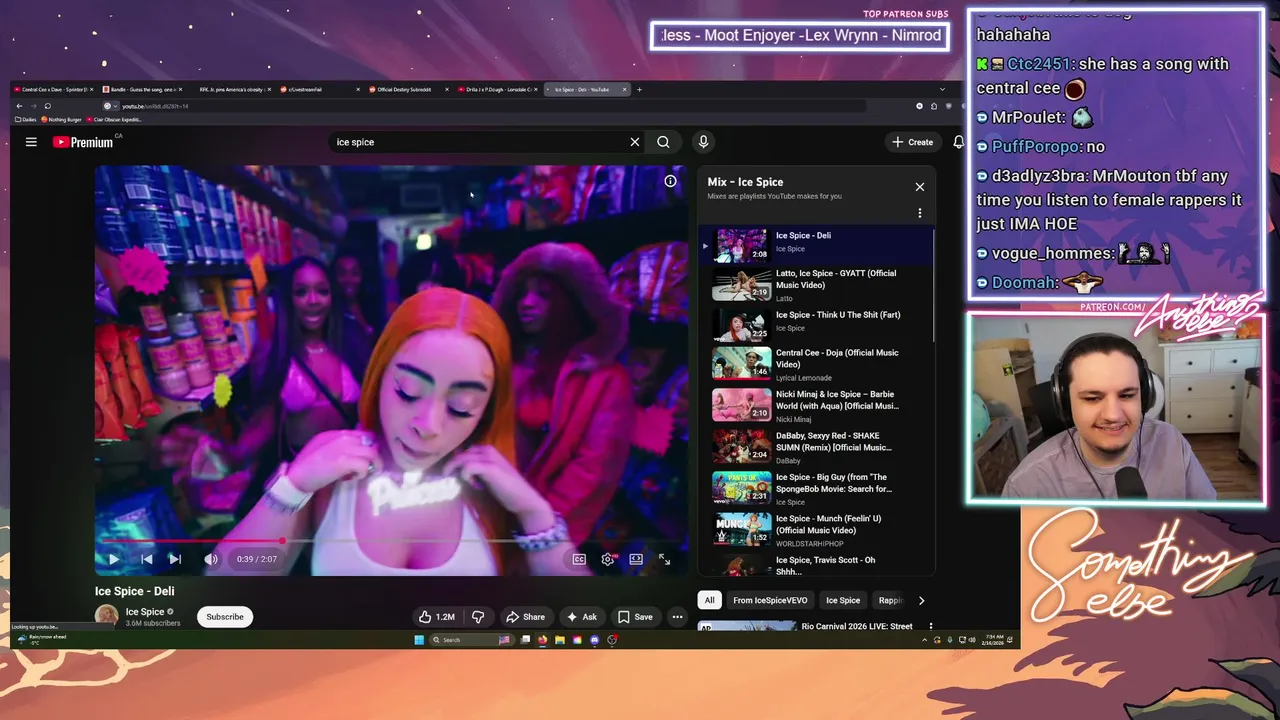
Task: Click the search magnifier button
Action: [663, 142]
